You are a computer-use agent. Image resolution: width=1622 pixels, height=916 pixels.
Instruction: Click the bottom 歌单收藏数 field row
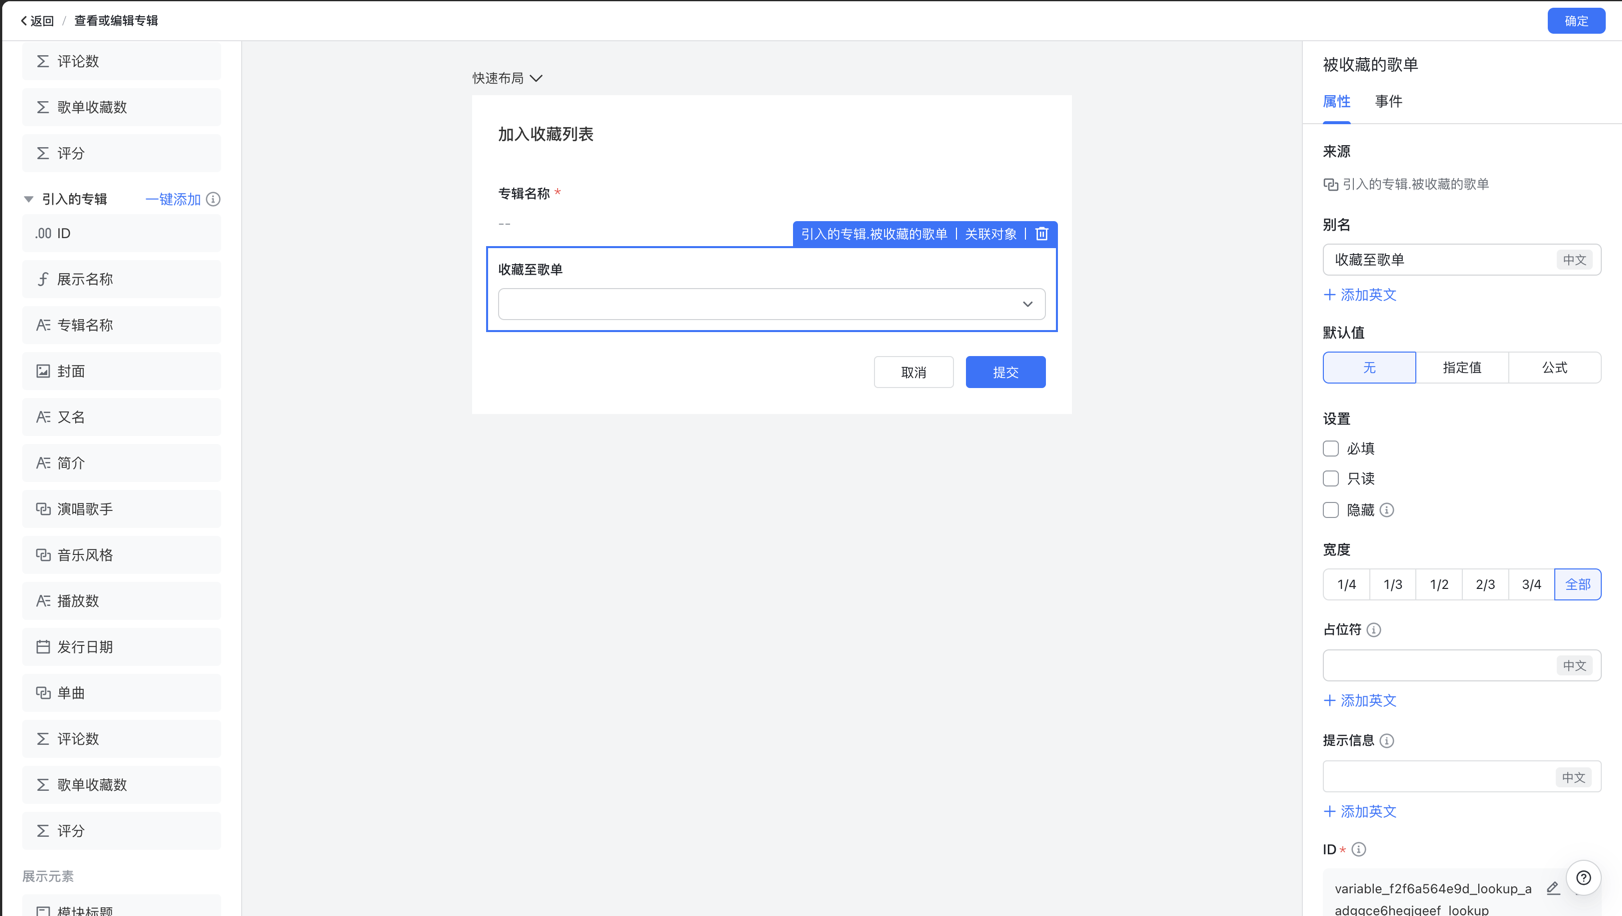point(122,785)
